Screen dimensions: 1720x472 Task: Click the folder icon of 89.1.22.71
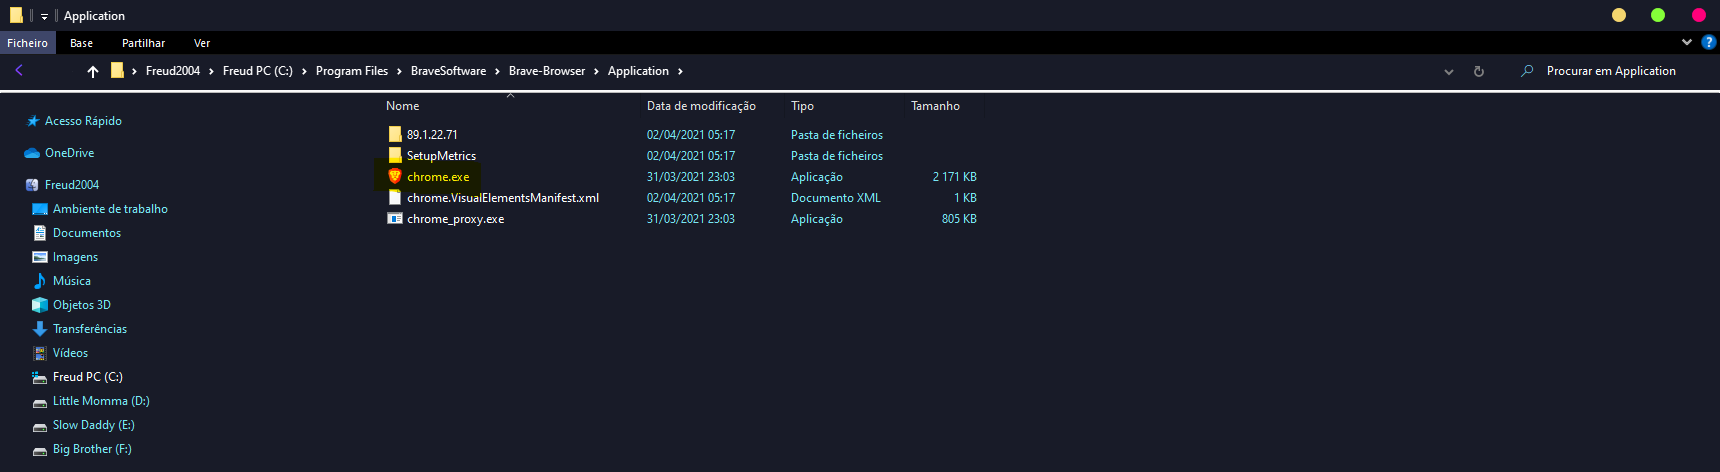click(x=395, y=134)
